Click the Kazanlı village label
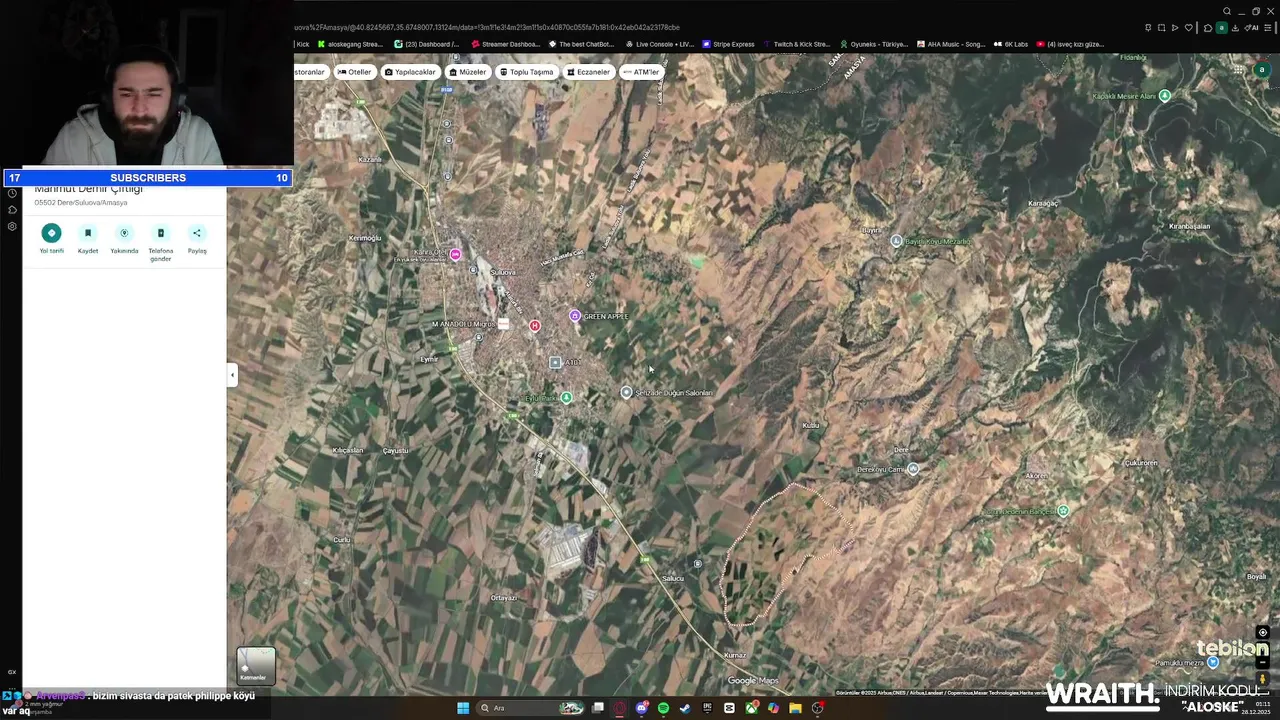 point(370,160)
